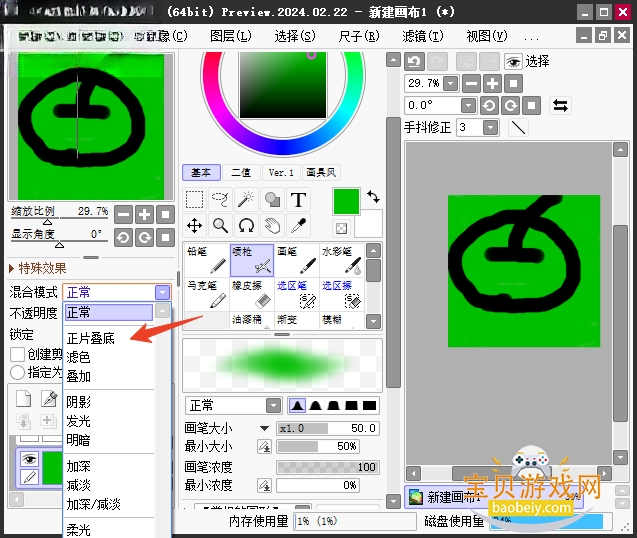Choose 滤色 blend mode
The image size is (637, 538).
click(78, 357)
